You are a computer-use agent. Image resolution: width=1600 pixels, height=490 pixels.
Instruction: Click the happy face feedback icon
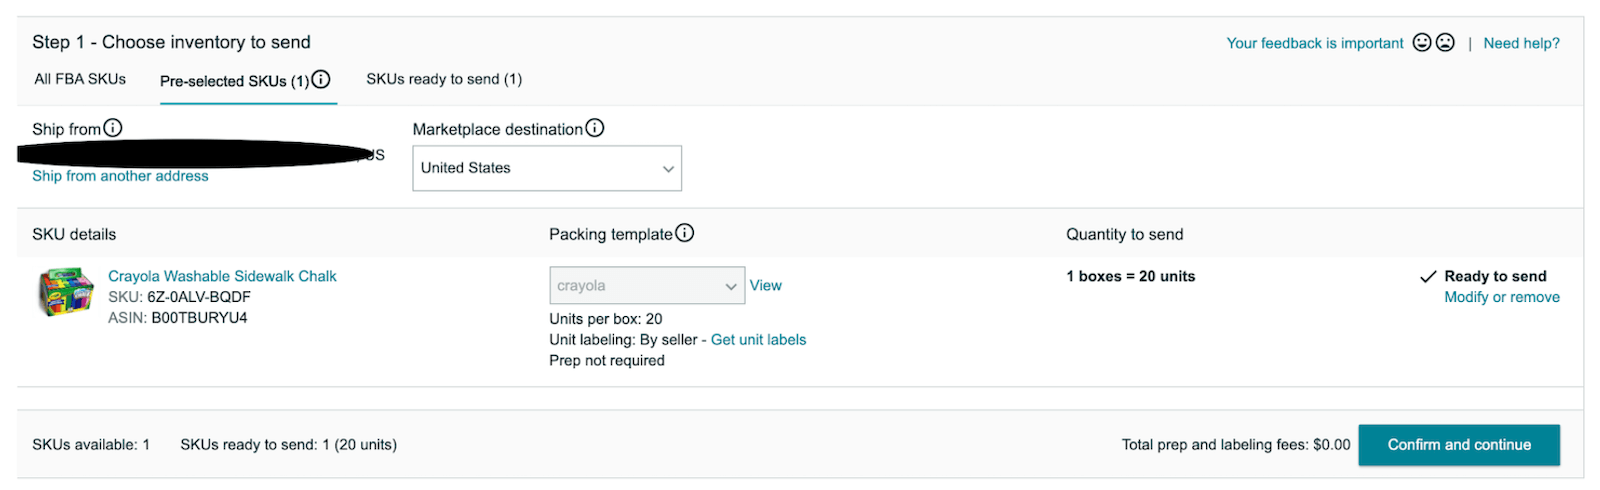pos(1422,42)
